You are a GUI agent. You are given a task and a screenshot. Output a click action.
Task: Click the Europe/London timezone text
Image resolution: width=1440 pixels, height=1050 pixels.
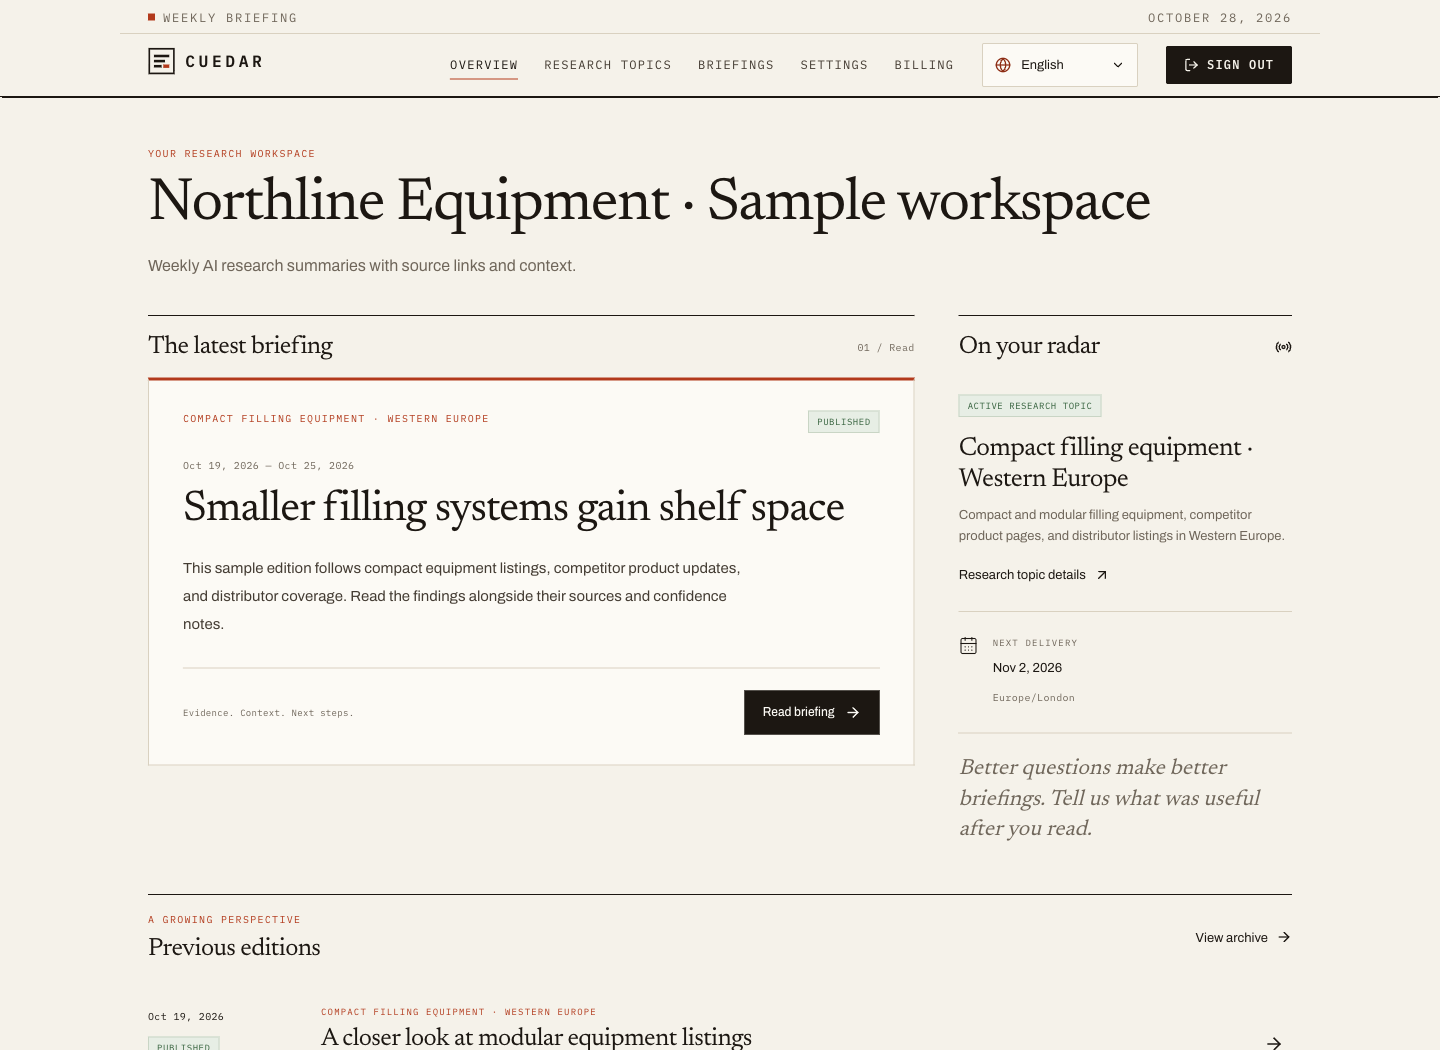pos(1034,698)
